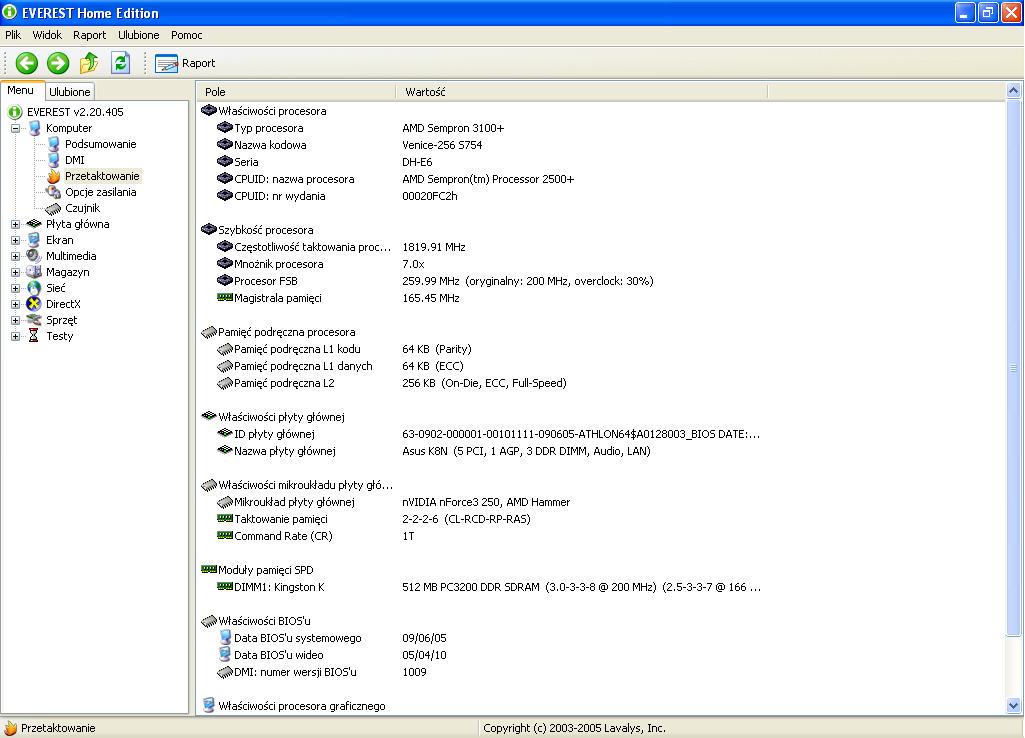Open the Pomoc menu
Screen dimensions: 1025x738
tap(186, 35)
